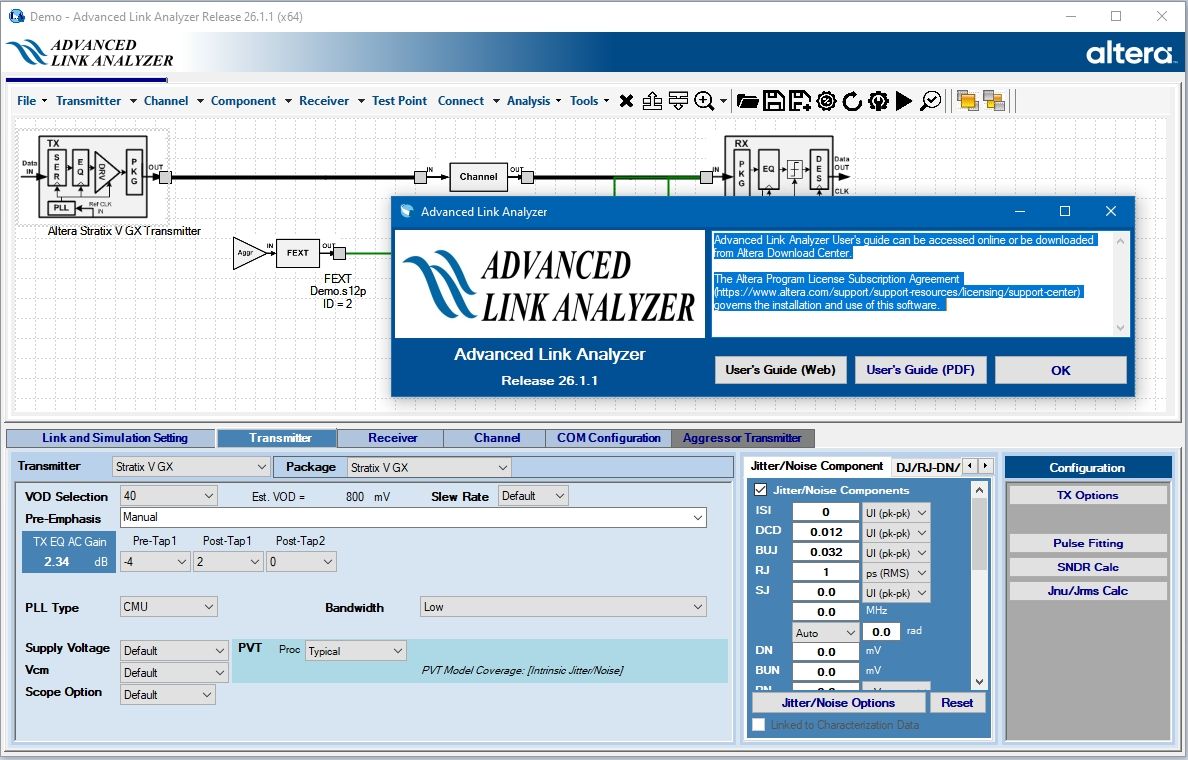Image resolution: width=1188 pixels, height=760 pixels.
Task: Open the VOD Selection dropdown
Action: click(168, 496)
